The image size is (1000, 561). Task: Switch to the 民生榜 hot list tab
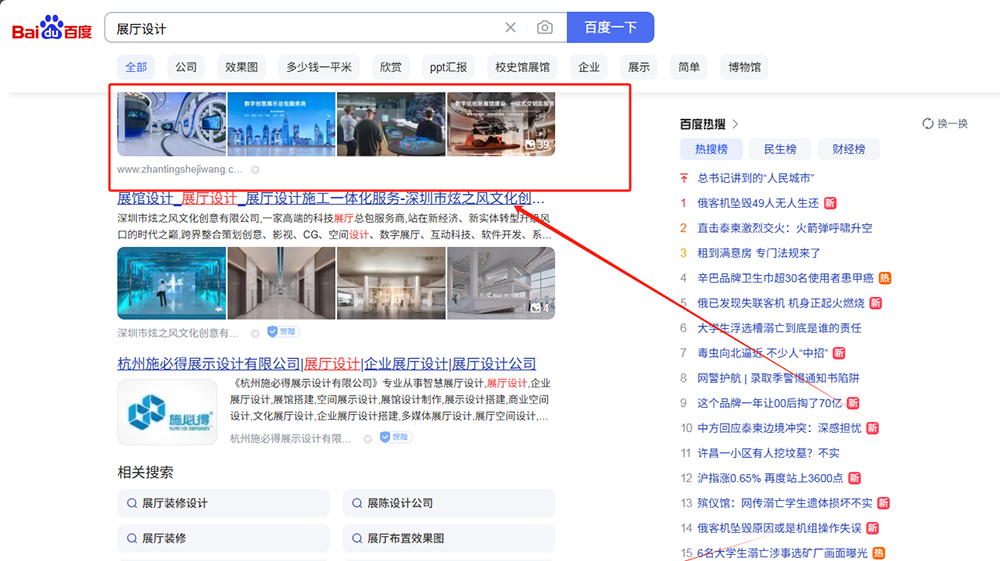click(780, 149)
